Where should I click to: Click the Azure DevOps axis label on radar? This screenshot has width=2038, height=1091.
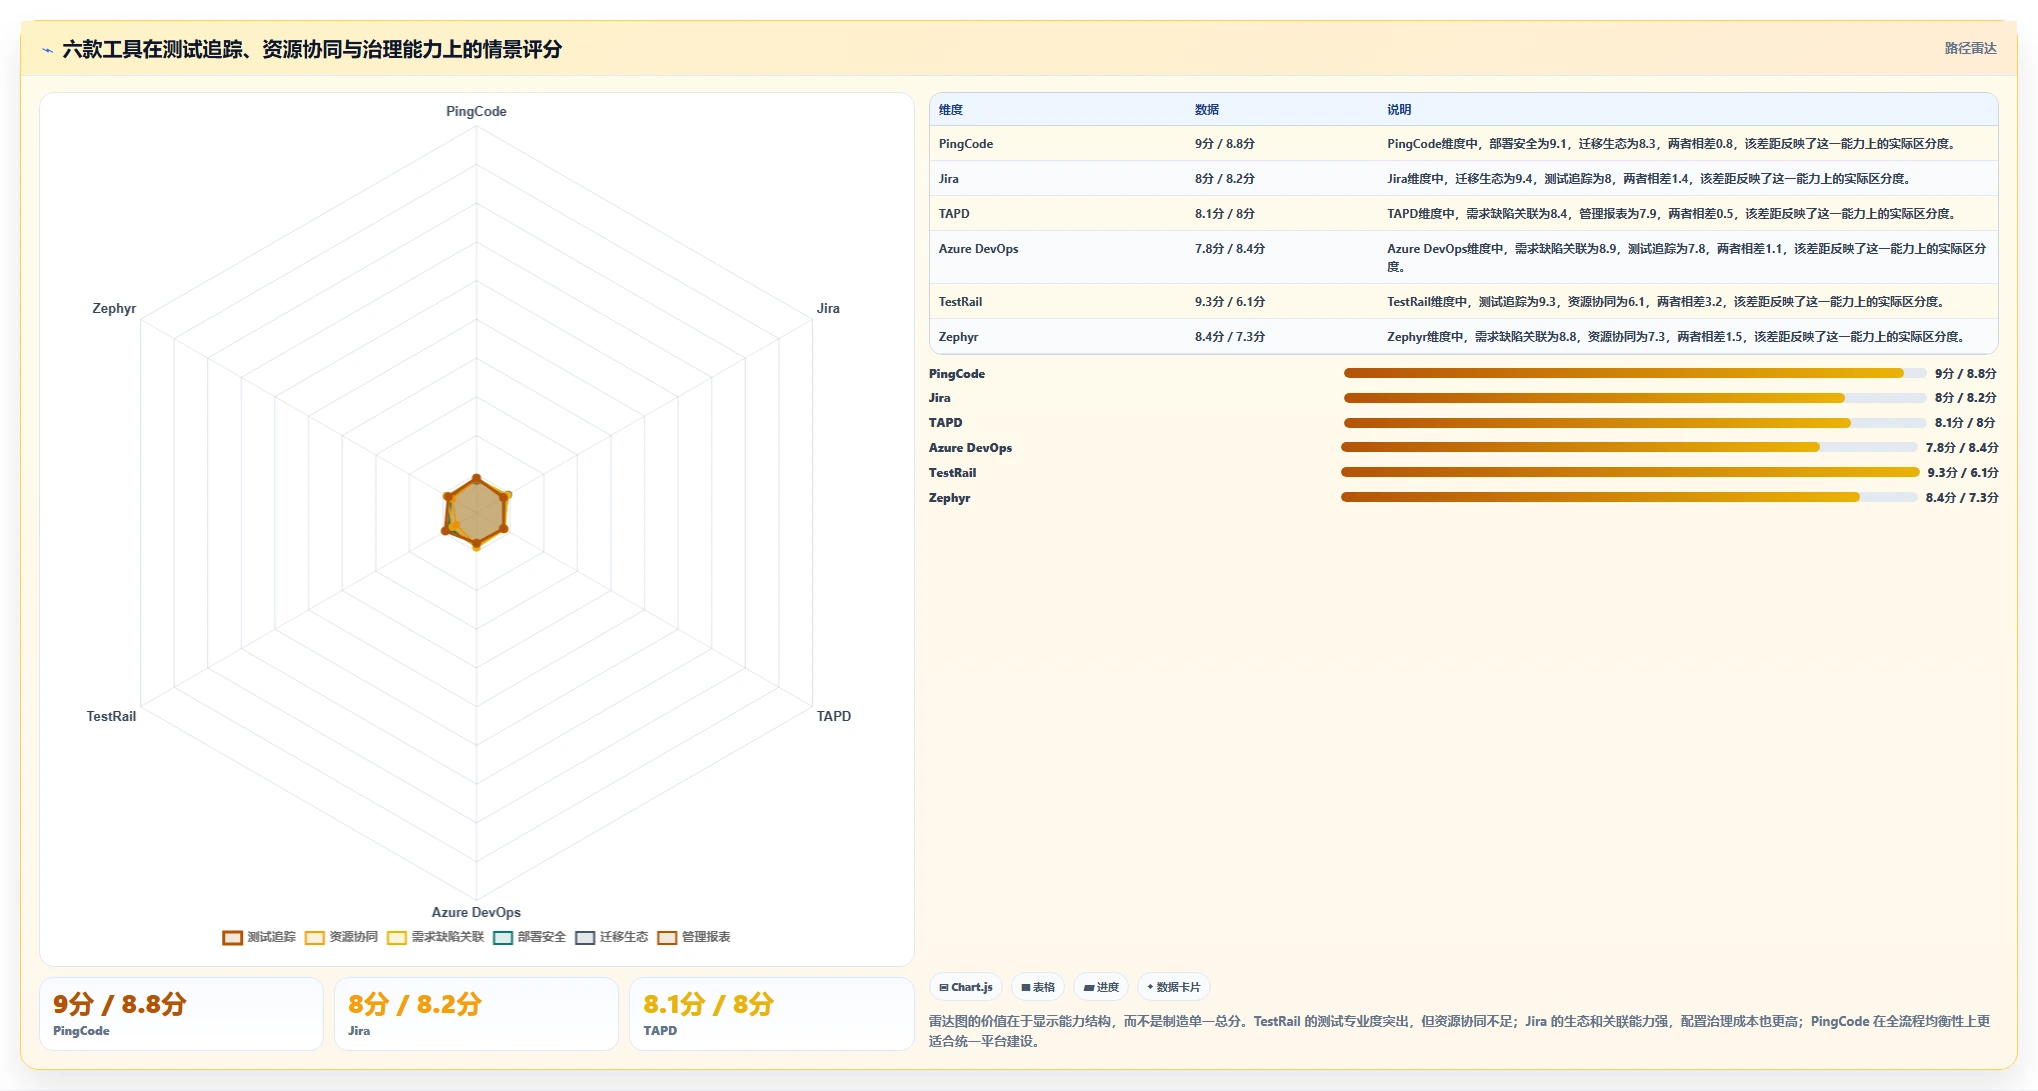click(476, 912)
